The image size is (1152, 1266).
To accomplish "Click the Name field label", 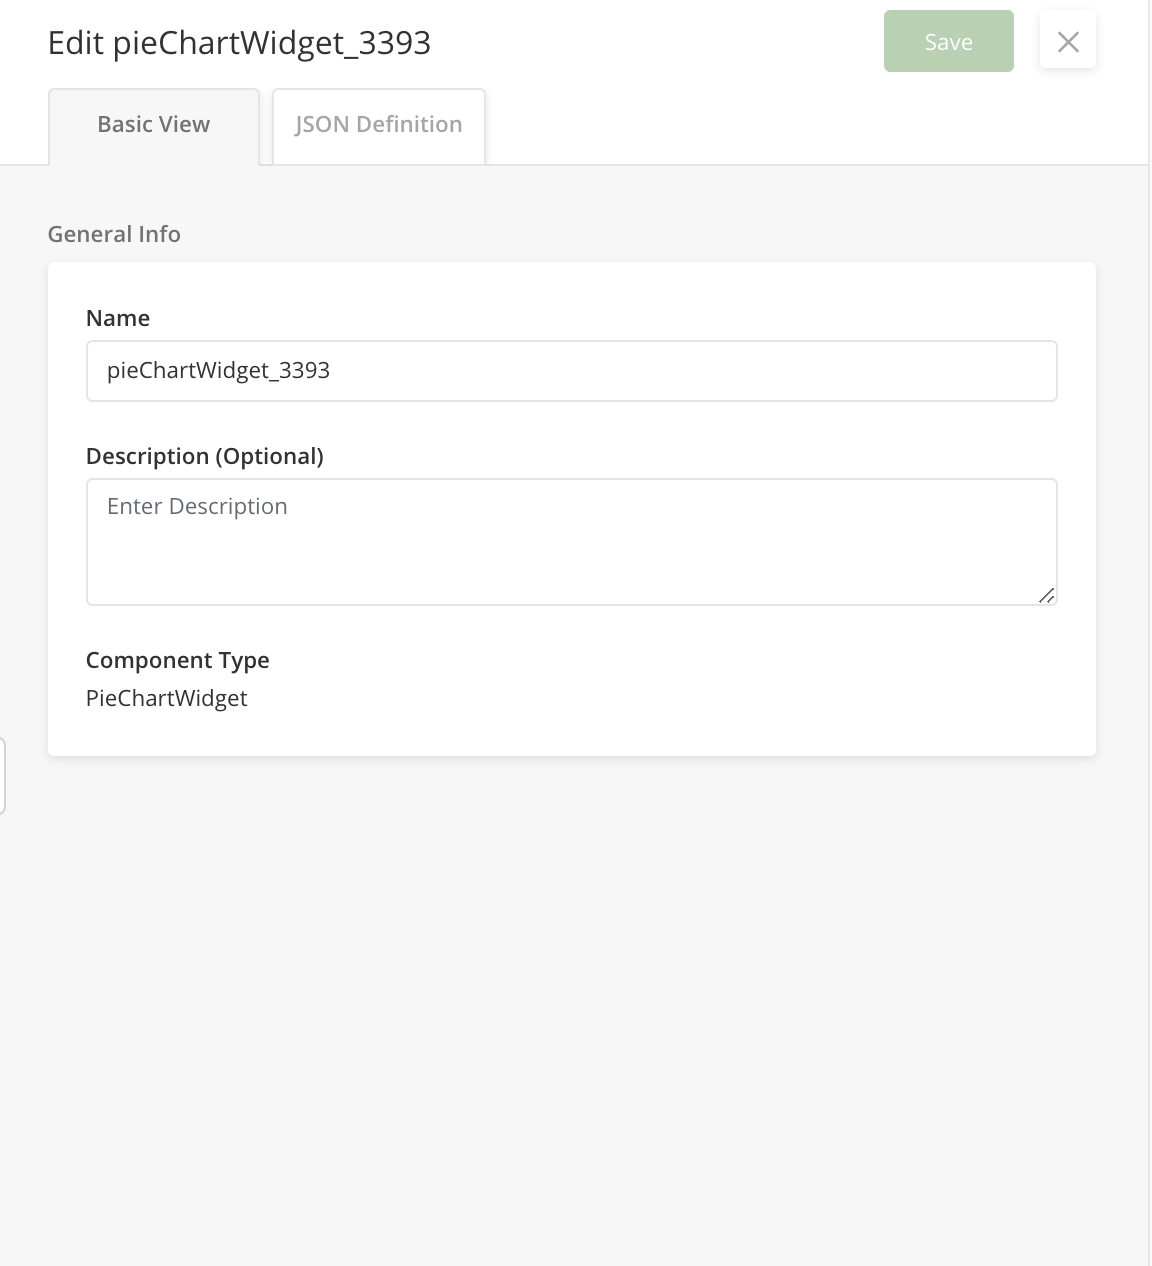I will point(118,318).
